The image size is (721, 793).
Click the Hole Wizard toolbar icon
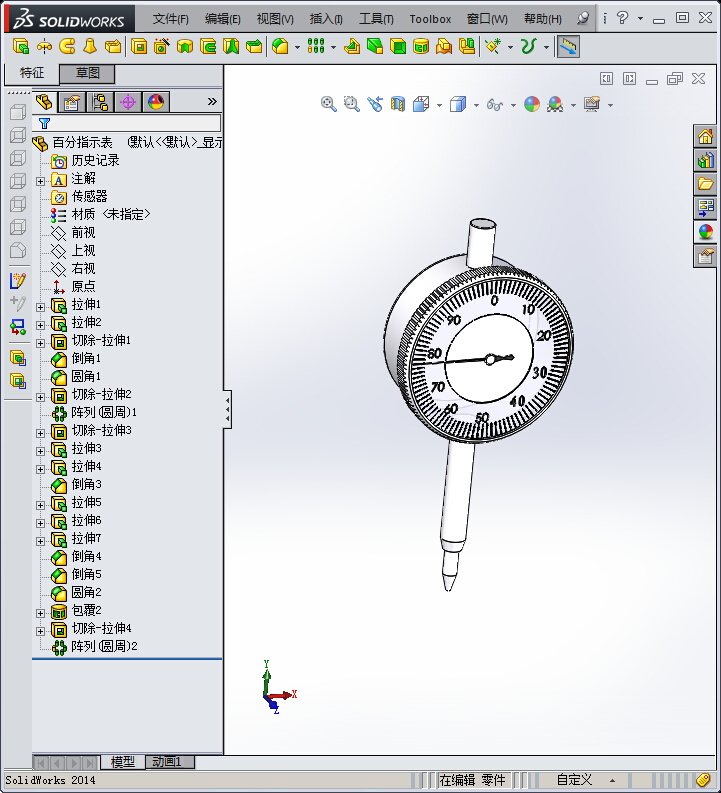pyautogui.click(x=162, y=47)
